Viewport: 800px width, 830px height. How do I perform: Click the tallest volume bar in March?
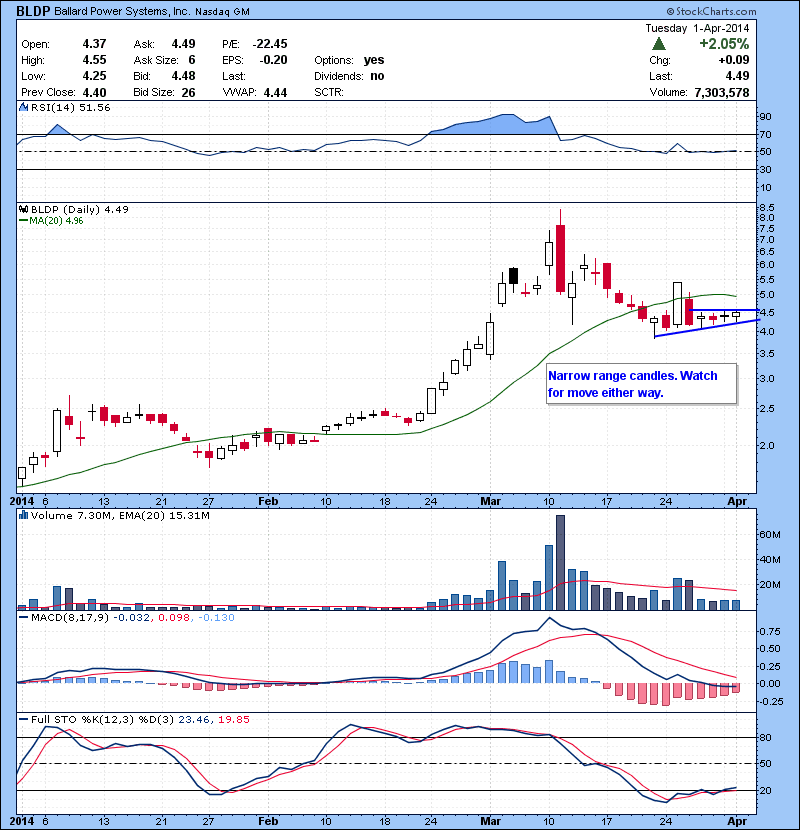[x=560, y=563]
